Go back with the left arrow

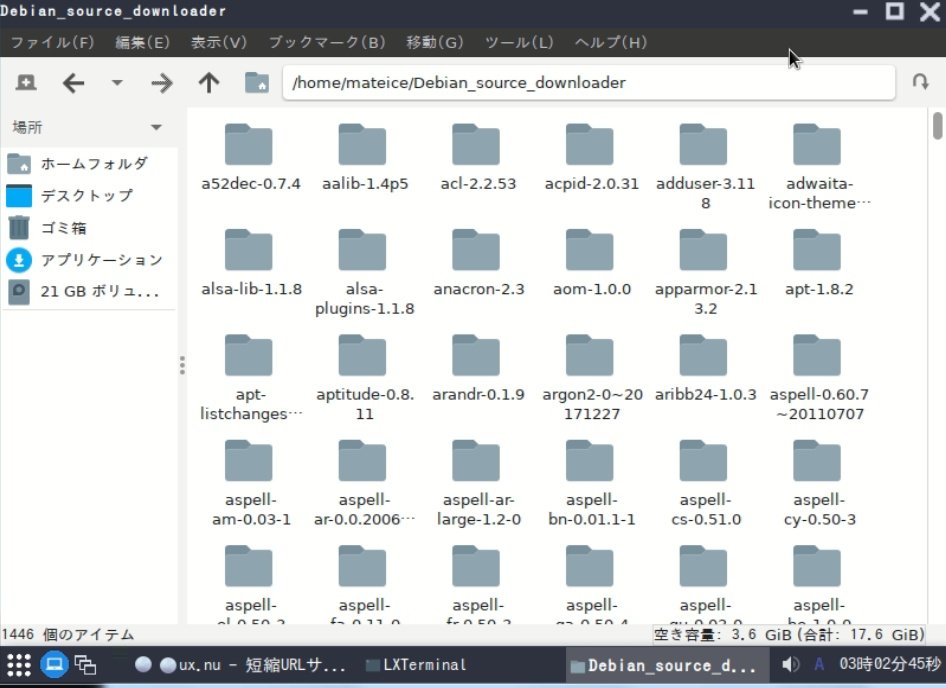click(73, 83)
